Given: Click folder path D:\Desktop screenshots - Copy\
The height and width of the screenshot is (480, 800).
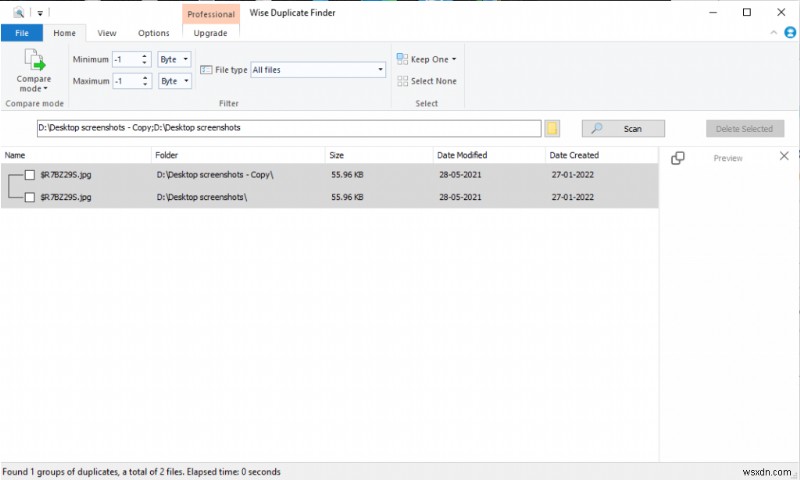Looking at the screenshot, I should pyautogui.click(x=215, y=175).
